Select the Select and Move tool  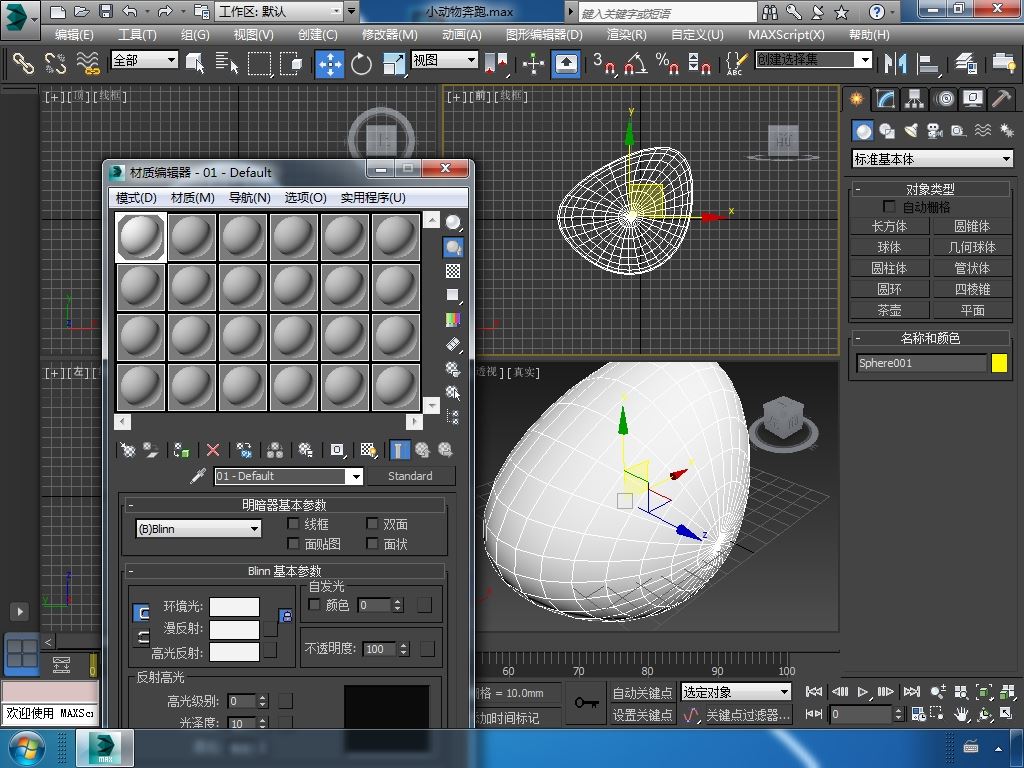(x=329, y=64)
